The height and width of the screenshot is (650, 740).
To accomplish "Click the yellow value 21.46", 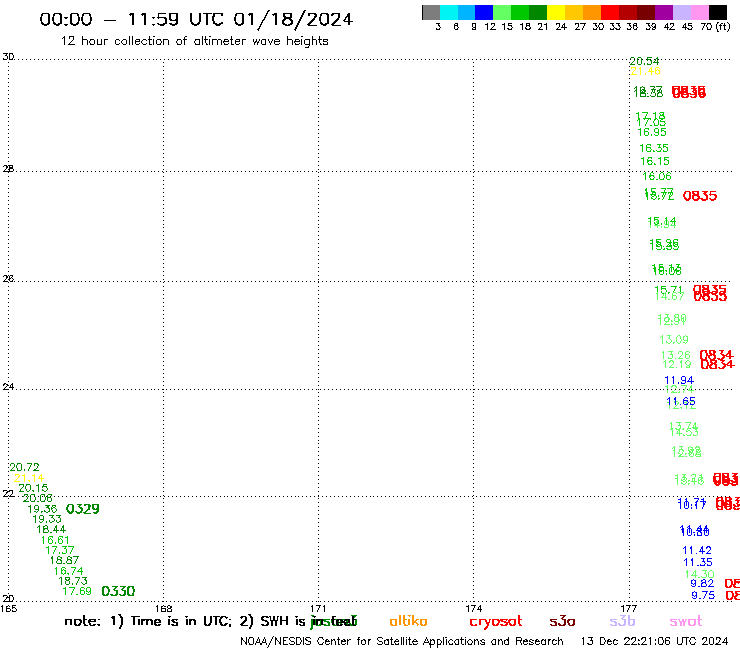I will coord(645,71).
